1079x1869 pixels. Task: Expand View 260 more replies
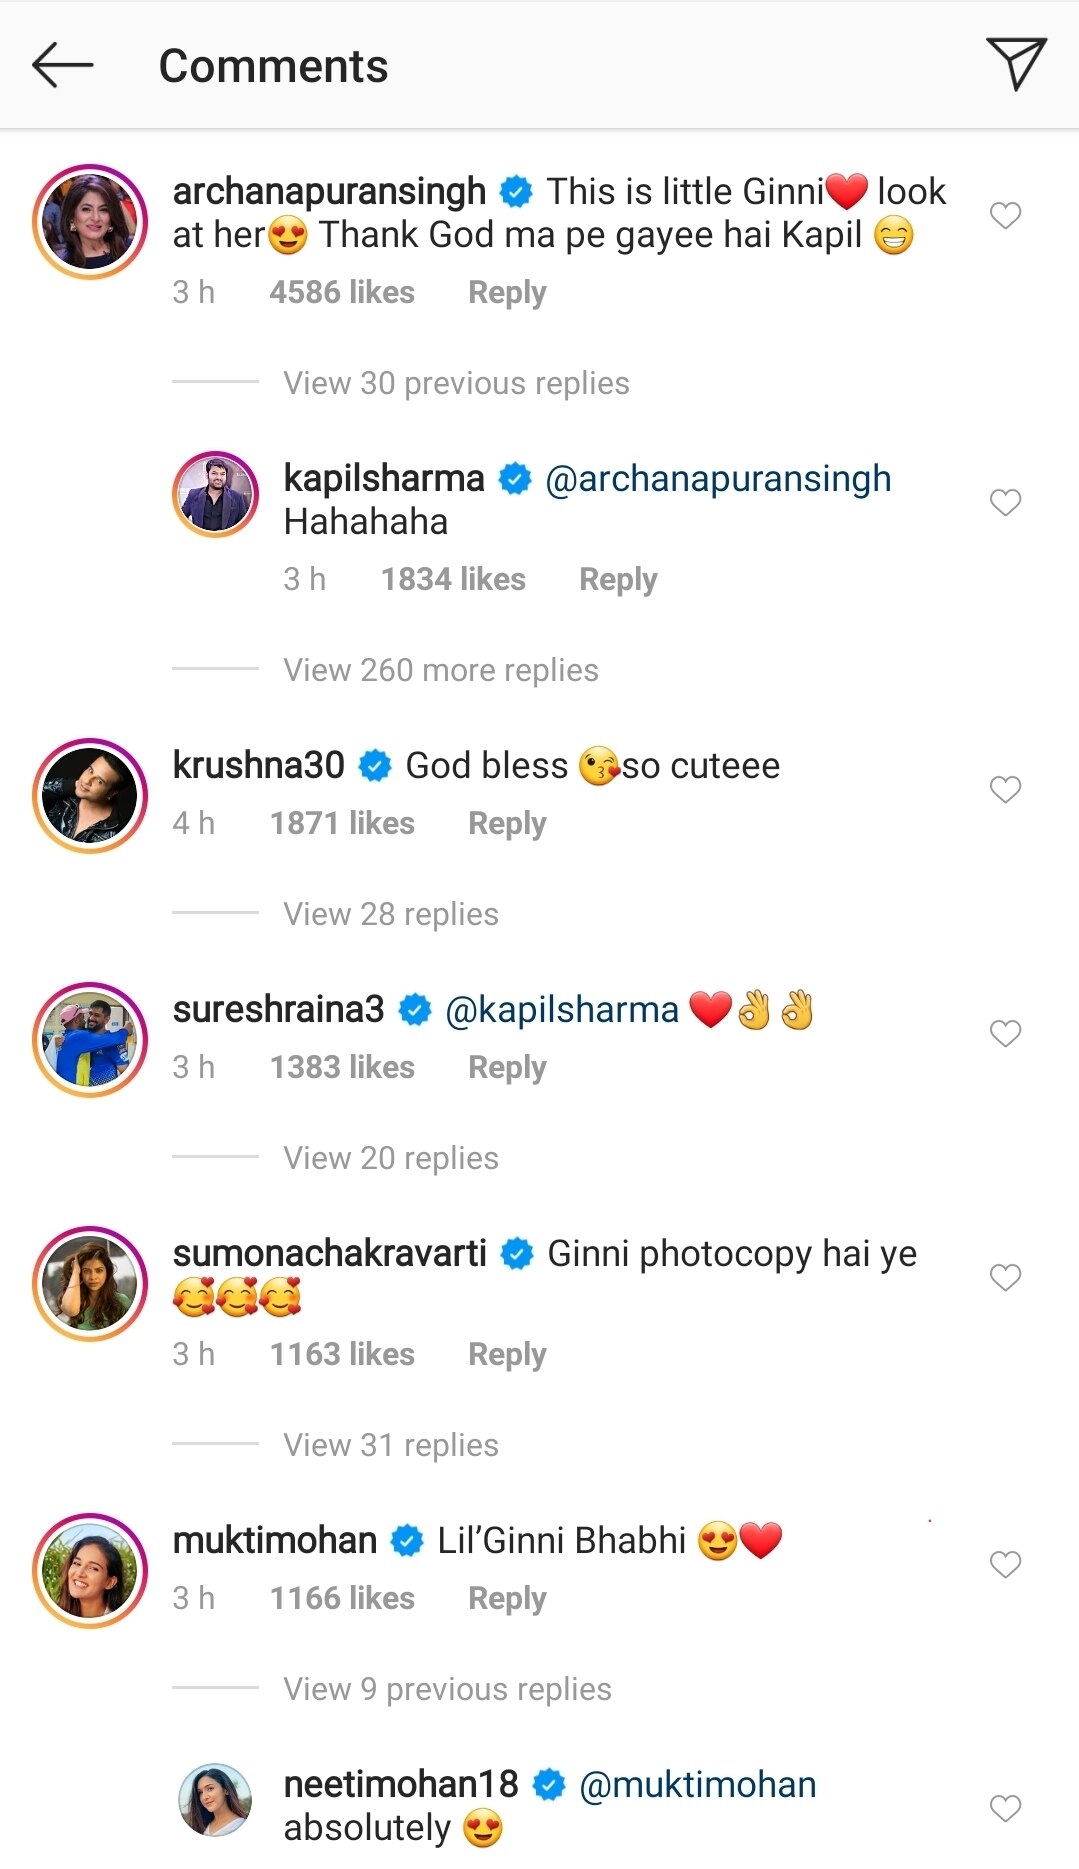click(x=441, y=670)
